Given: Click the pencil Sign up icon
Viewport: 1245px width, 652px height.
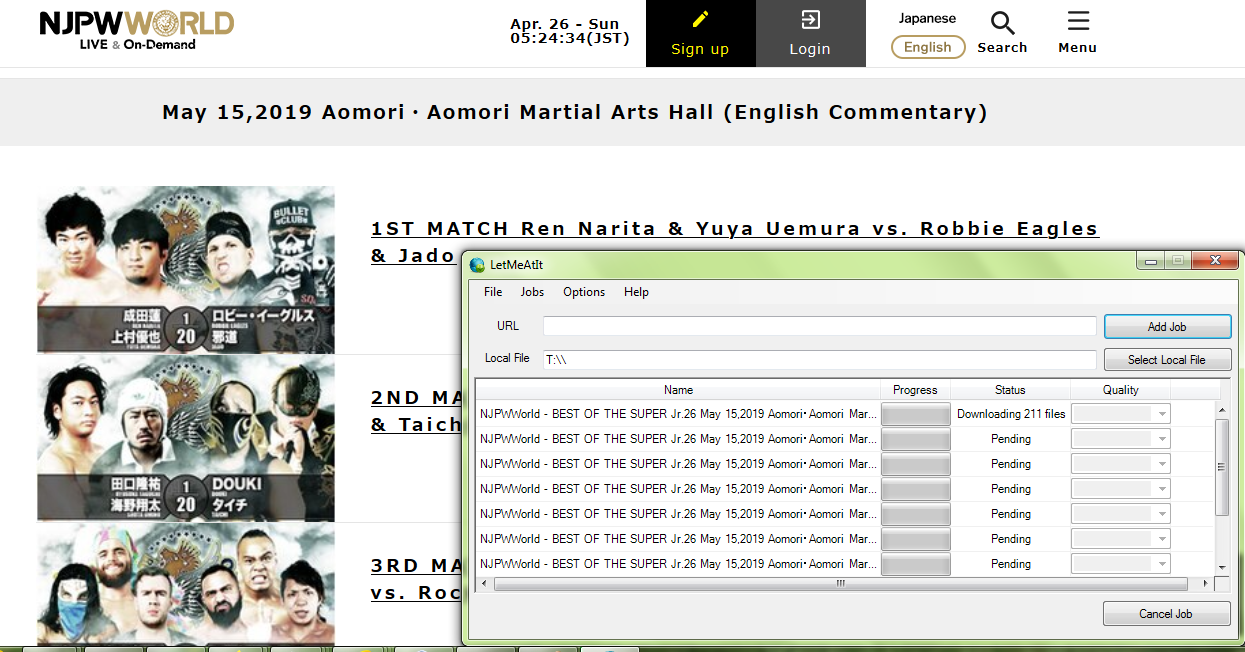Looking at the screenshot, I should [700, 20].
